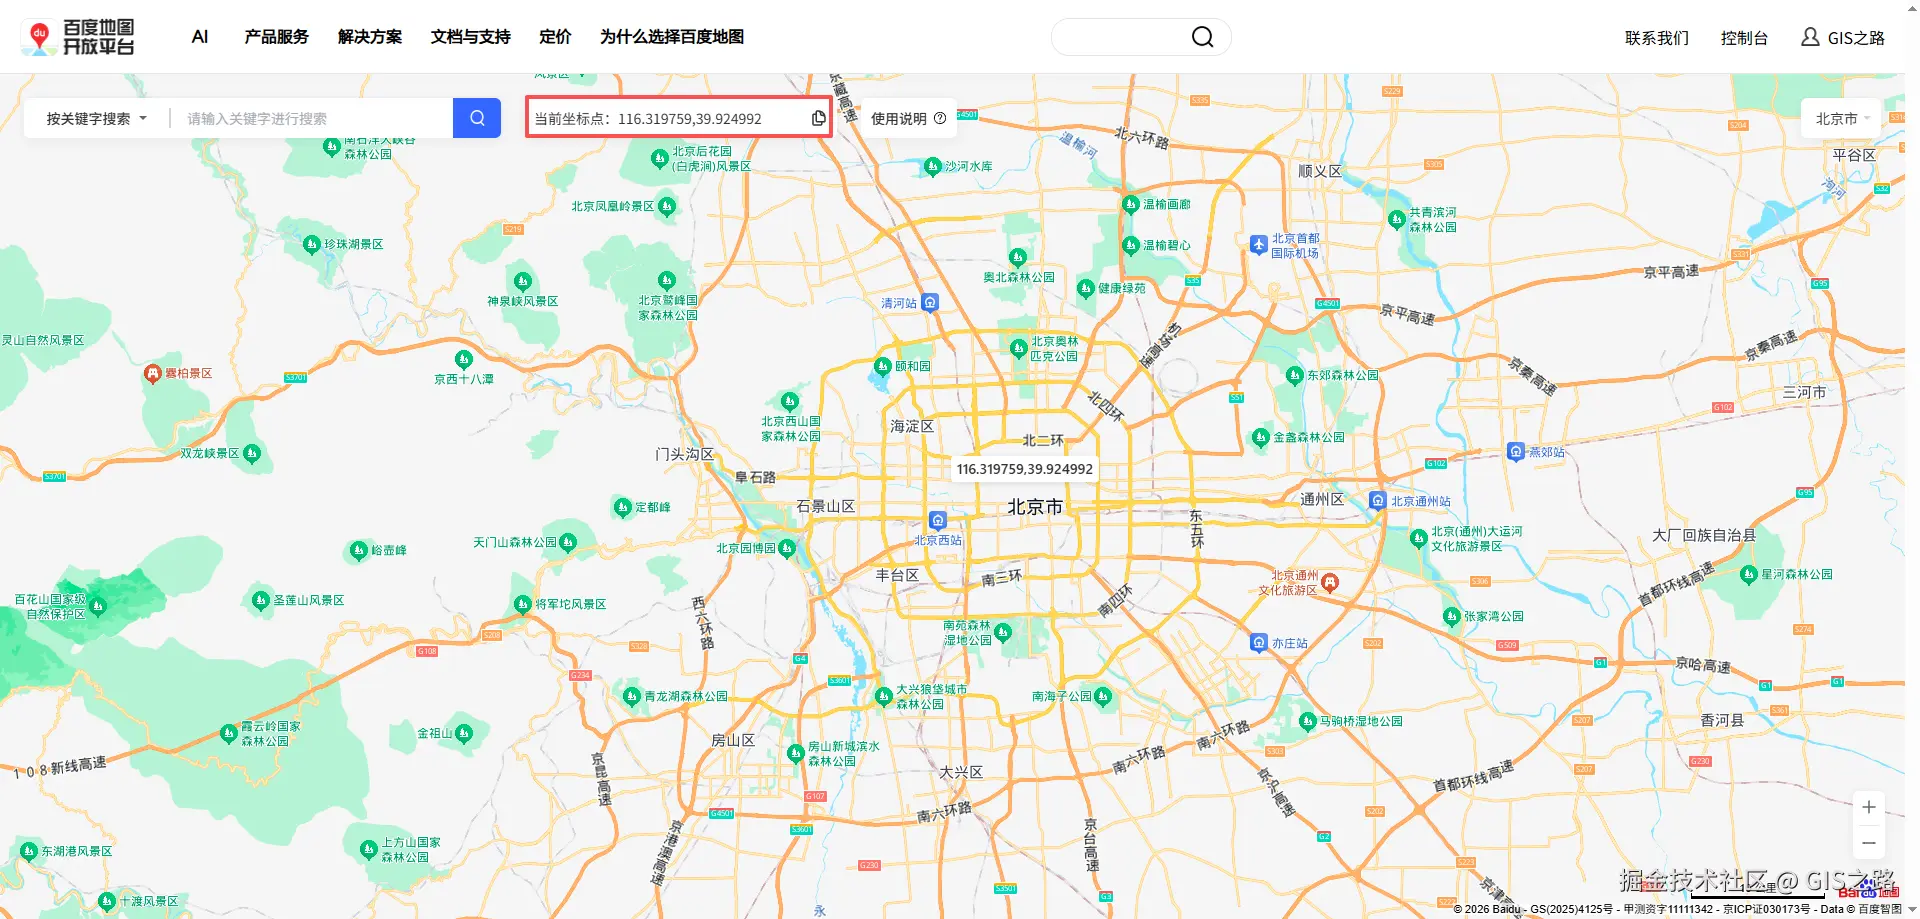This screenshot has width=1920, height=919.
Task: Click the 定都峰 green marker icon
Action: (x=622, y=507)
